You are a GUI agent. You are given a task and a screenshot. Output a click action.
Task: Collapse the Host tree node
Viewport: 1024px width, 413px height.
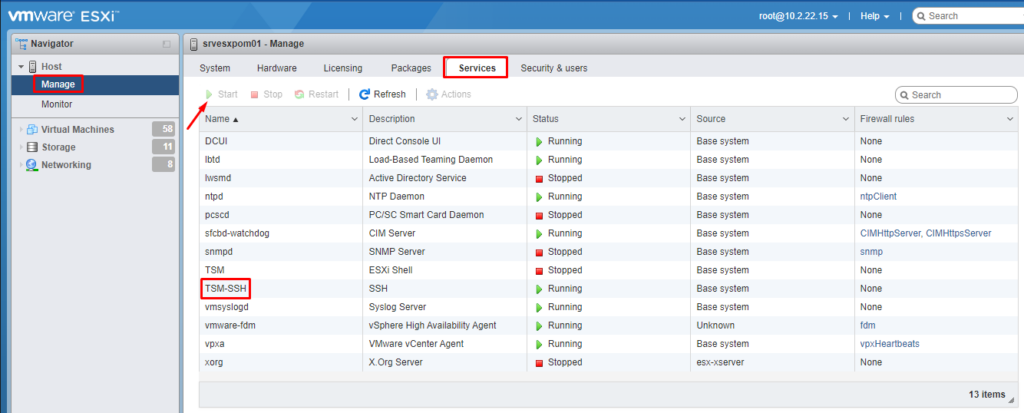22,67
